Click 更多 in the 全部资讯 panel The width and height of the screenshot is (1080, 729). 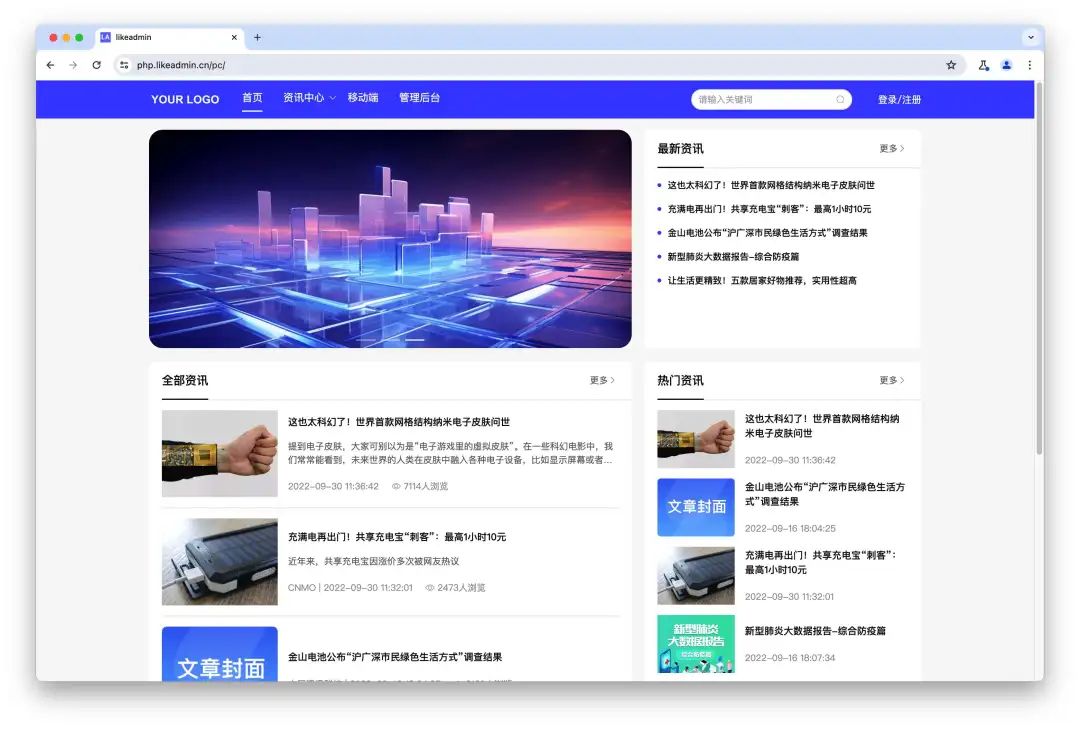point(603,380)
